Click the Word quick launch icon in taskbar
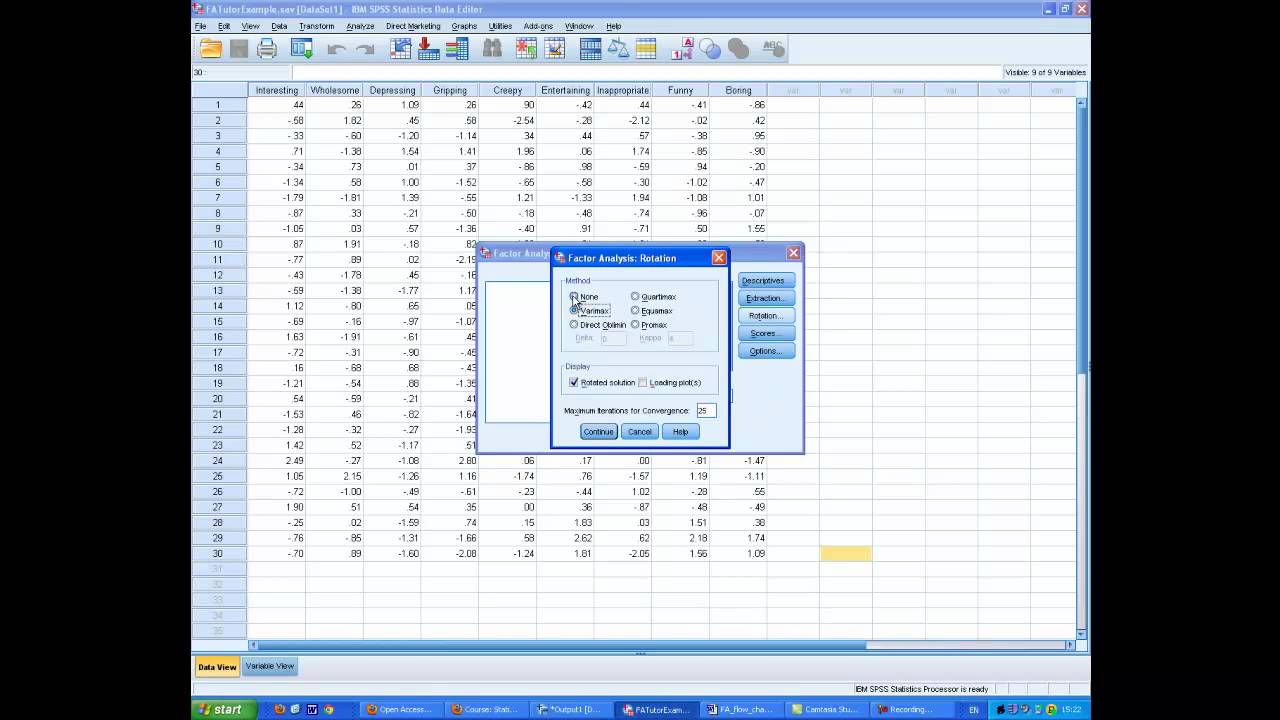Screen dimensions: 1280x720 tap(312, 709)
